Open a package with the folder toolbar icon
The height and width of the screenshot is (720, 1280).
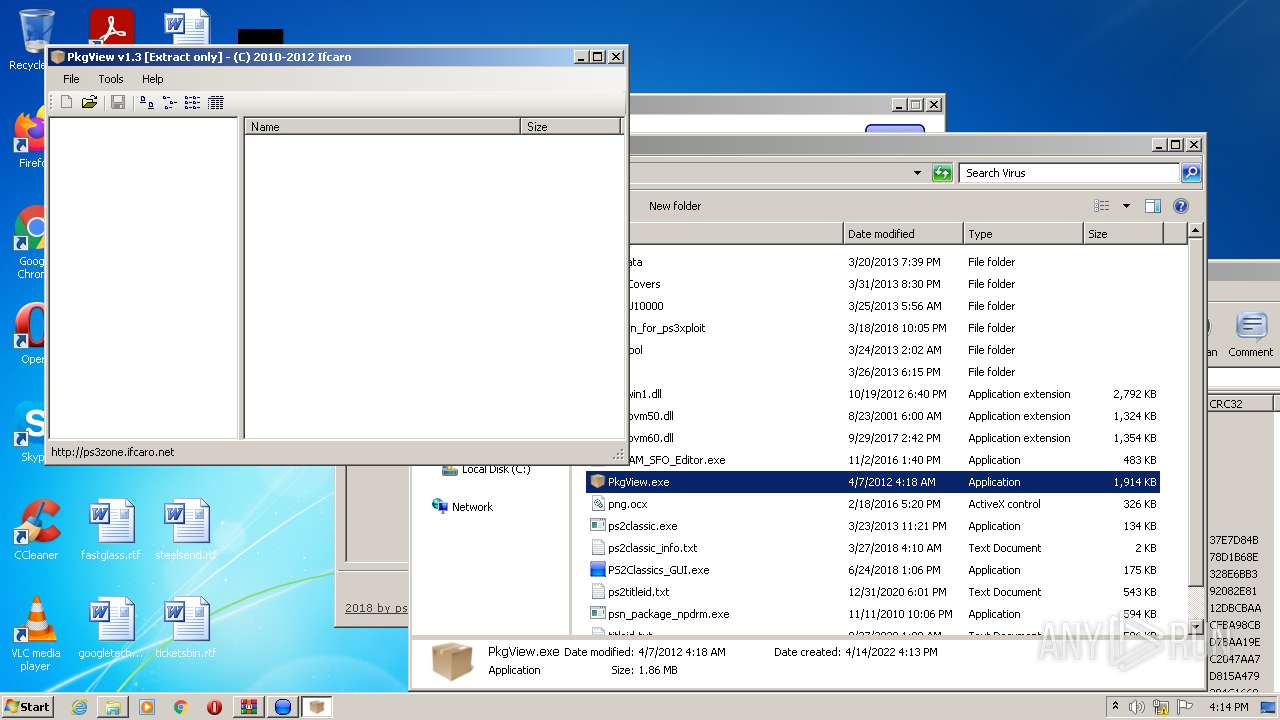click(x=89, y=102)
